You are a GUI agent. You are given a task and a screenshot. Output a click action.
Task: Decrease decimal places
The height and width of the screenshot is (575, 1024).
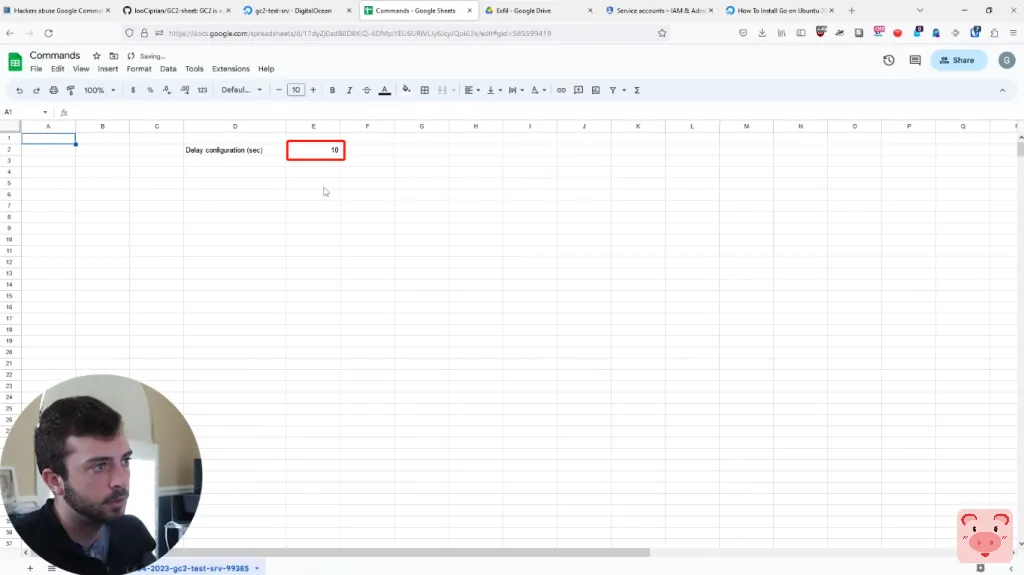coord(167,90)
